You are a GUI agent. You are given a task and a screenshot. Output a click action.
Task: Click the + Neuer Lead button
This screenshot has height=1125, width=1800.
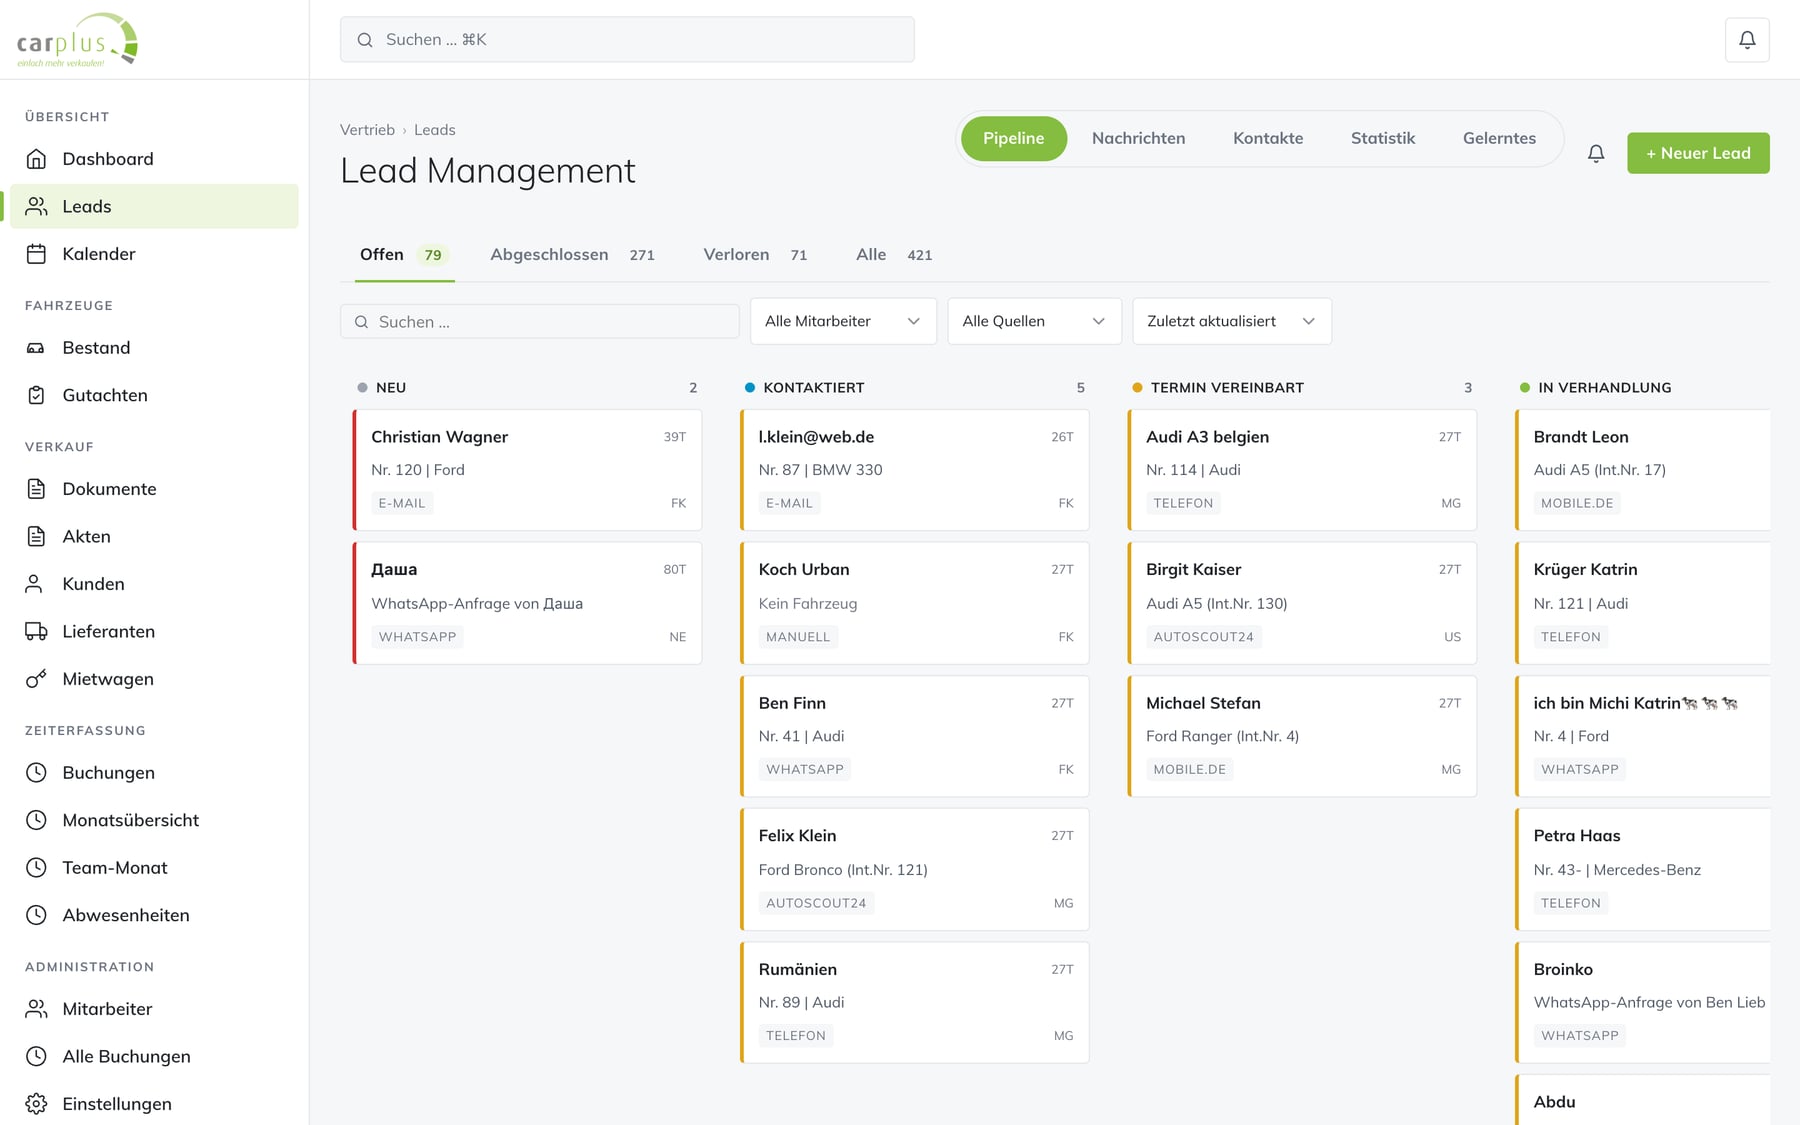1698,153
